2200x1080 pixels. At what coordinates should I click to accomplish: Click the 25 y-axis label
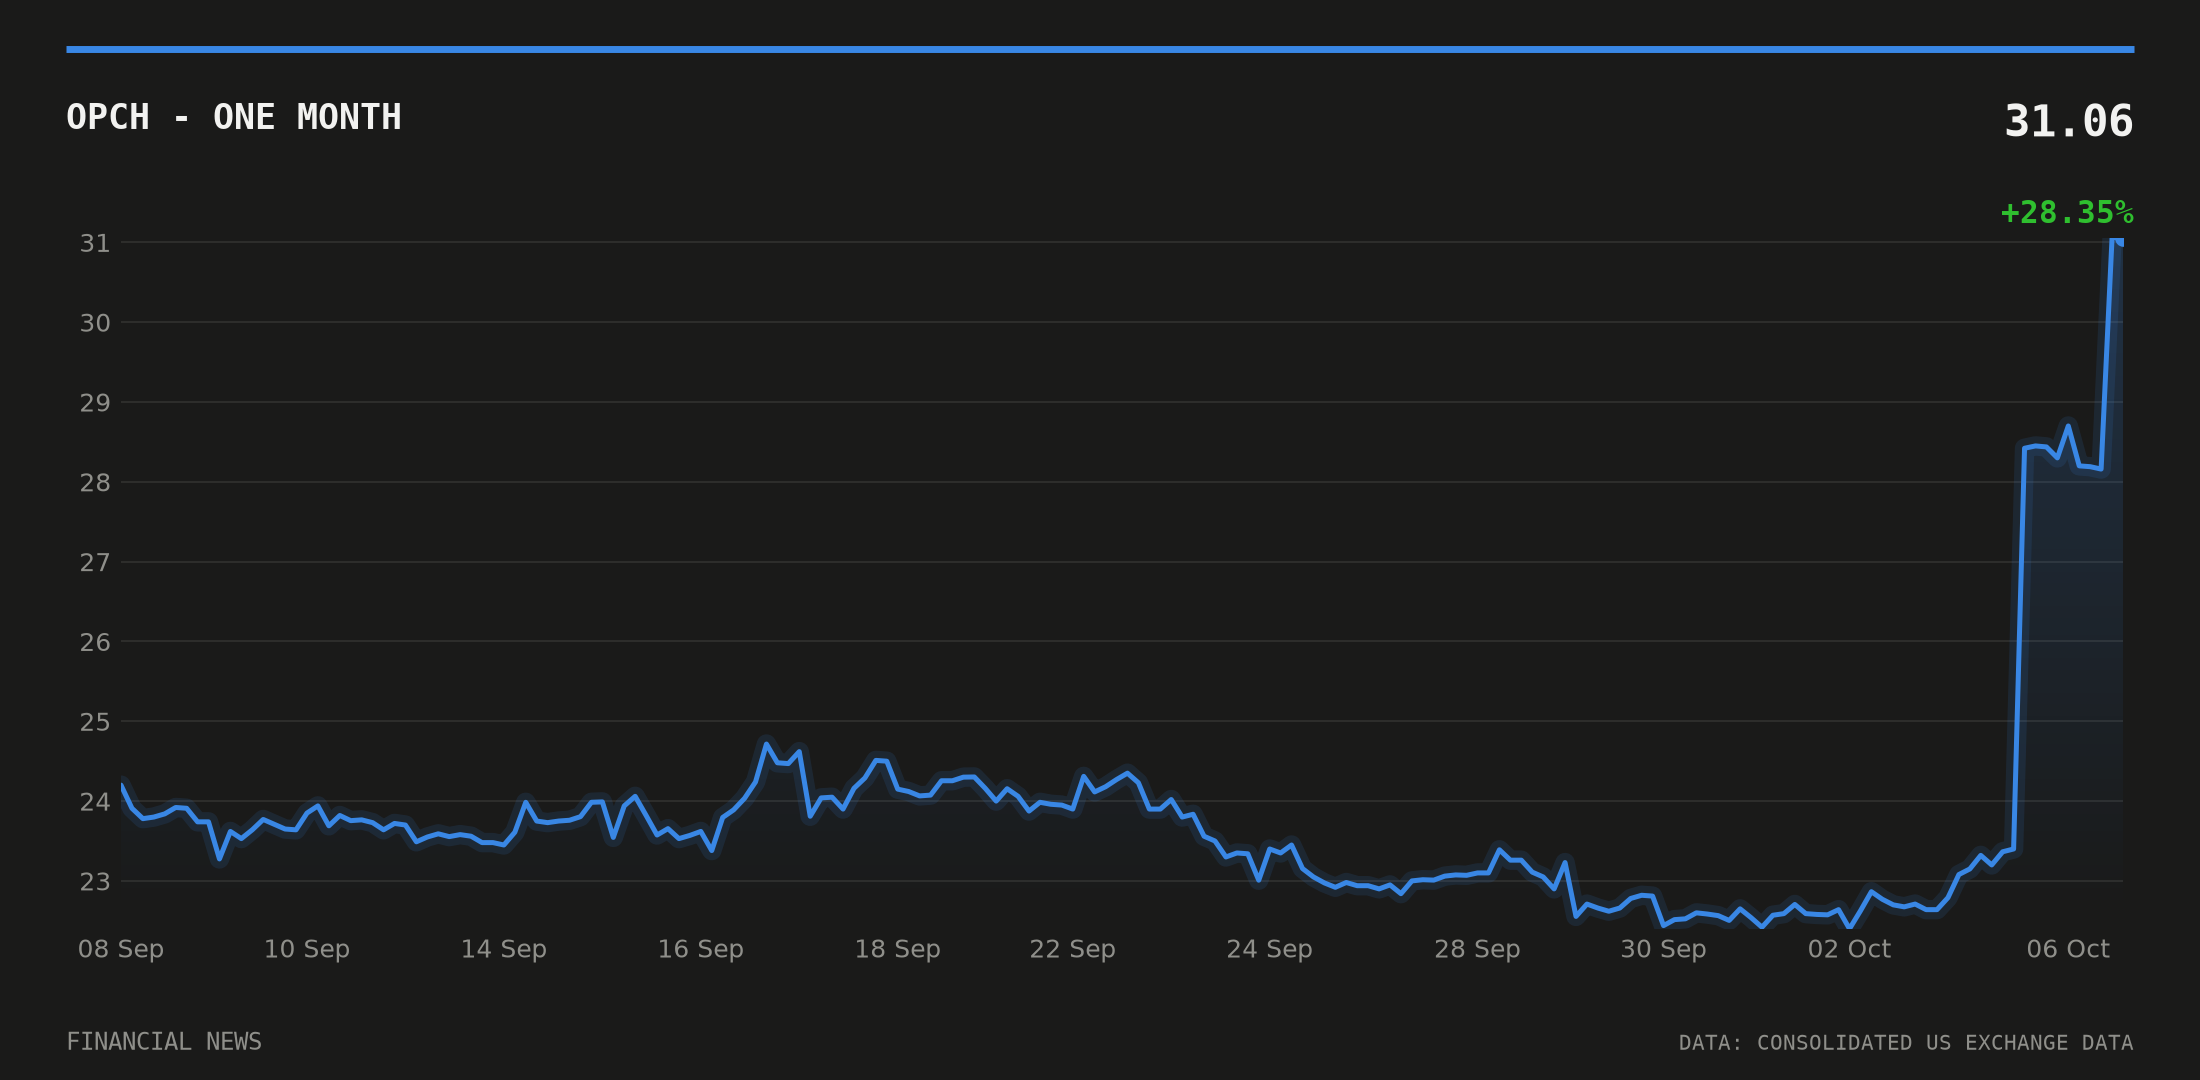(x=95, y=722)
